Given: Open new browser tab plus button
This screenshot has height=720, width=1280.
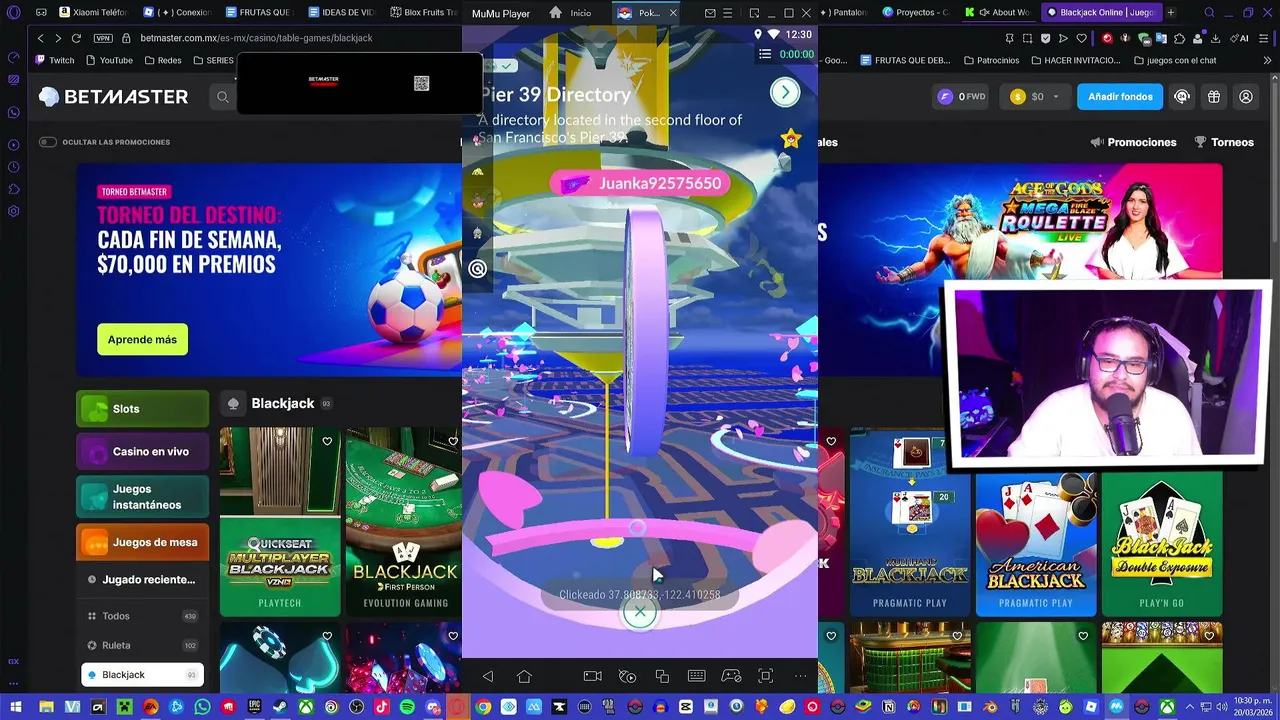Looking at the screenshot, I should click(1171, 13).
